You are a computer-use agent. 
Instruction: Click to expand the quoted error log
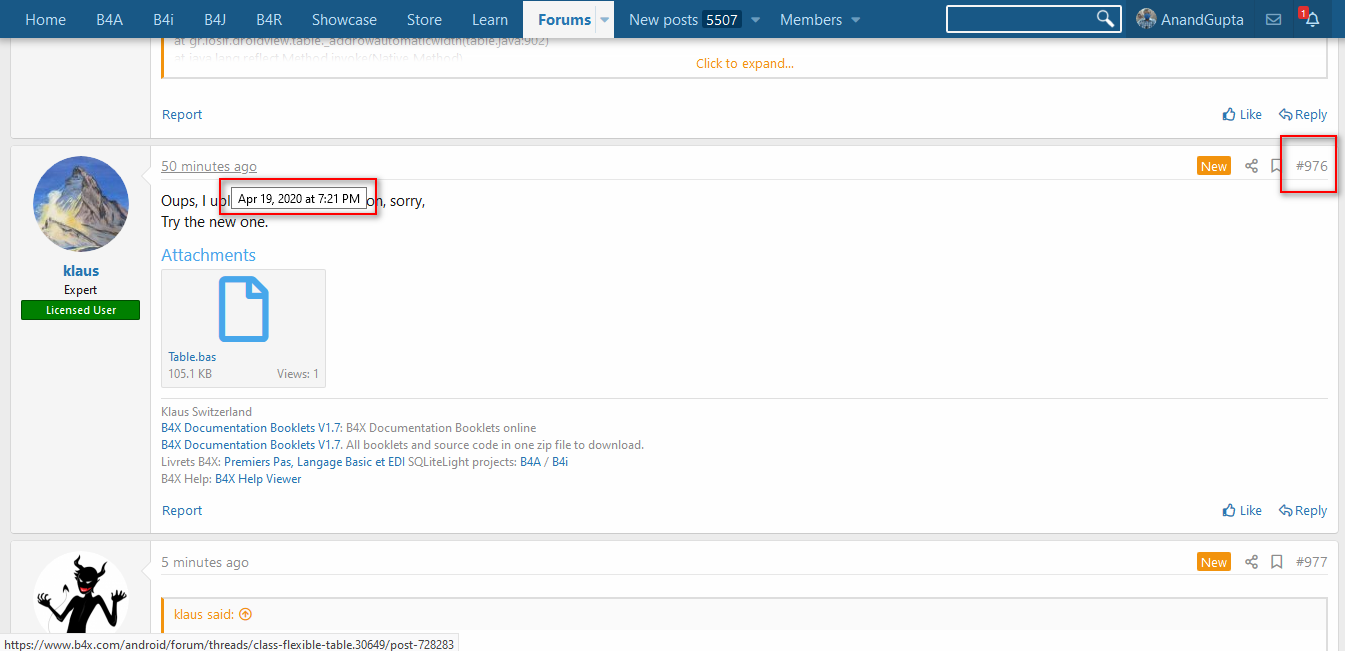point(745,63)
